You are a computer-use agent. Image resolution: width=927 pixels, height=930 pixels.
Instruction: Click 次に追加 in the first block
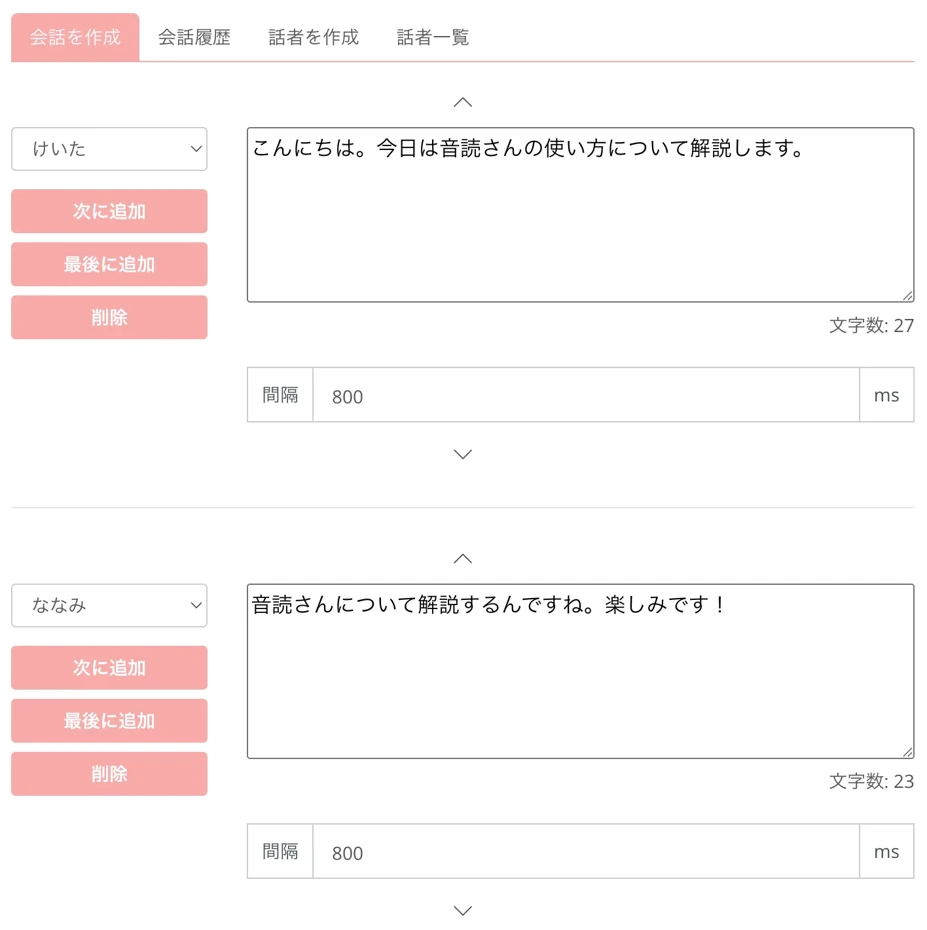point(109,211)
